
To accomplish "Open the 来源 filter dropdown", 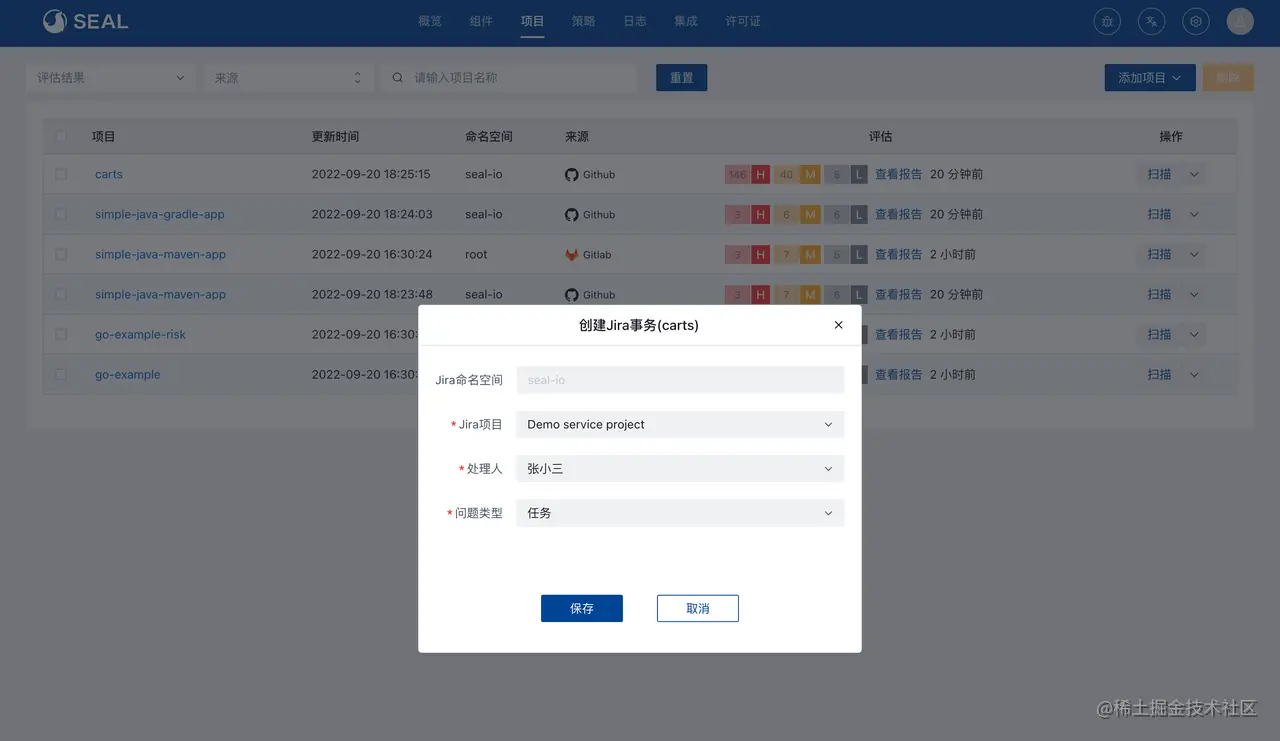I will point(288,78).
